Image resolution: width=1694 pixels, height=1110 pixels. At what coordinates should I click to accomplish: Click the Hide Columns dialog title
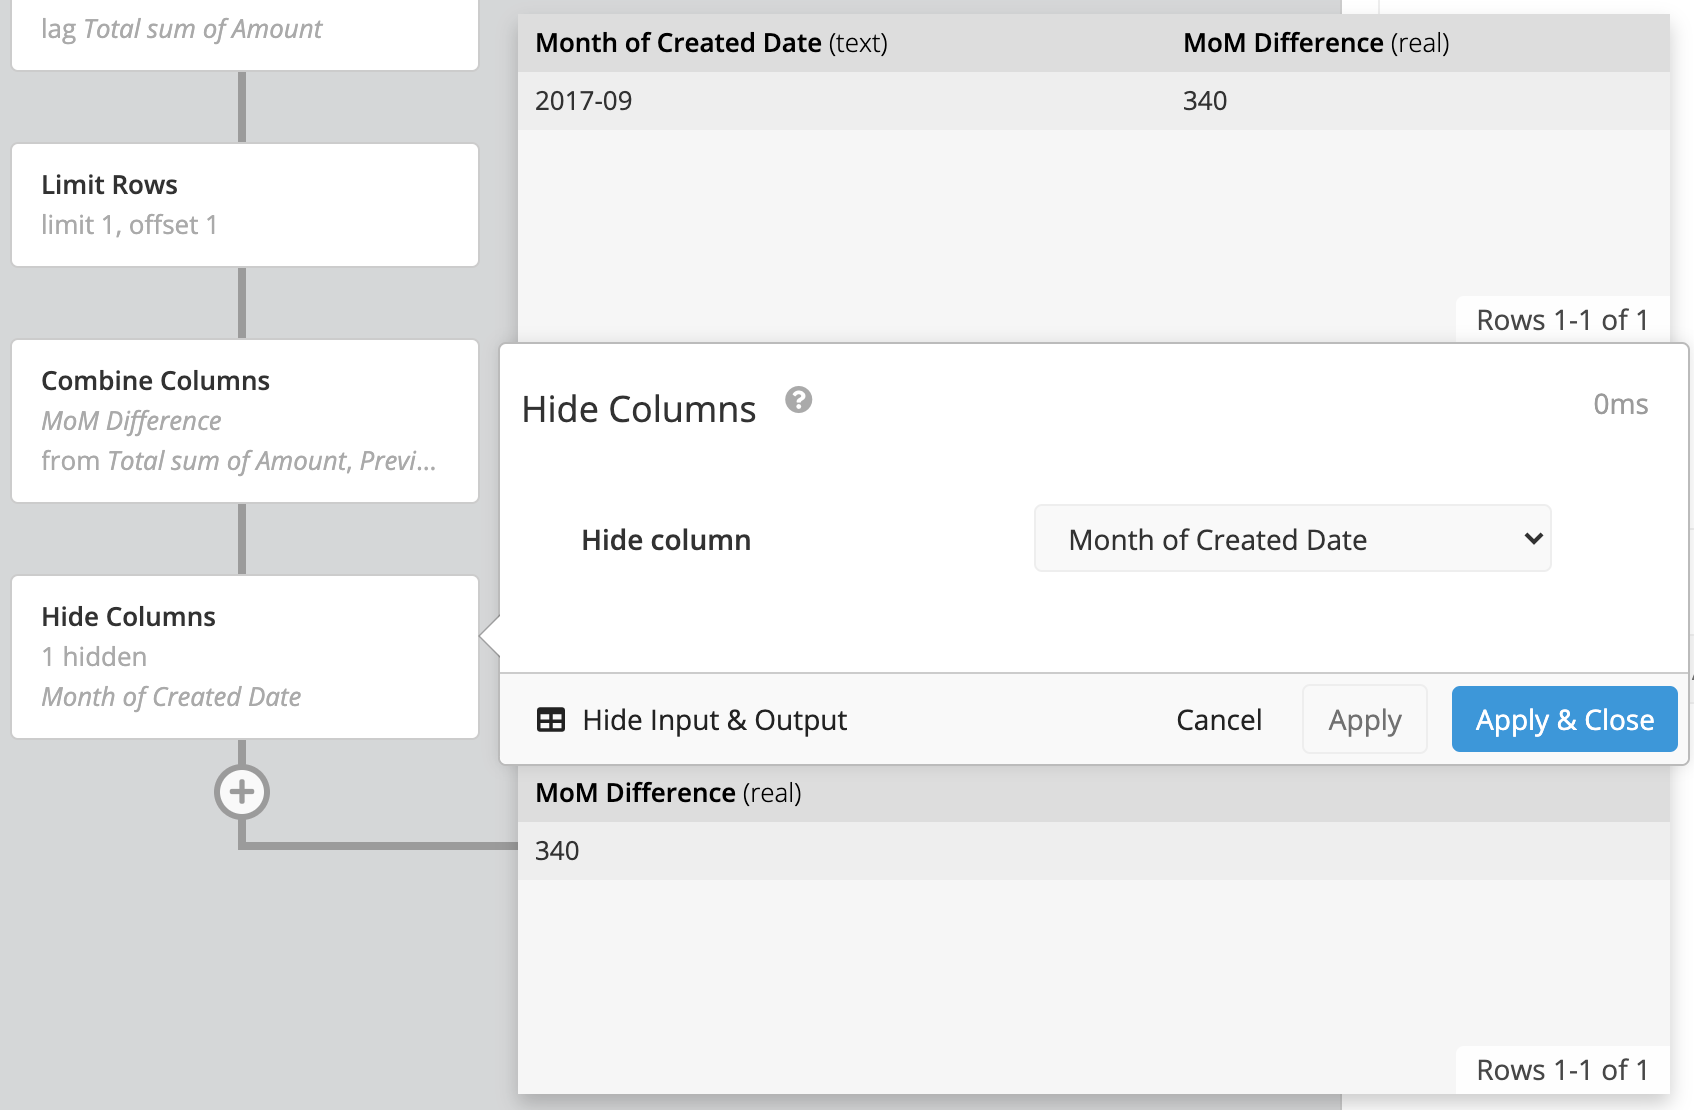(639, 409)
